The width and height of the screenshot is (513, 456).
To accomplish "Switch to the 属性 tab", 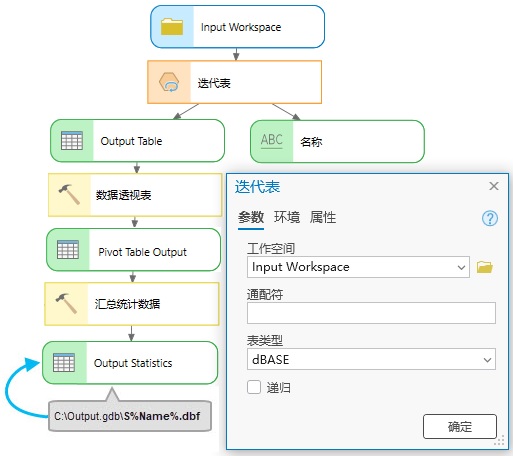I will pyautogui.click(x=323, y=217).
